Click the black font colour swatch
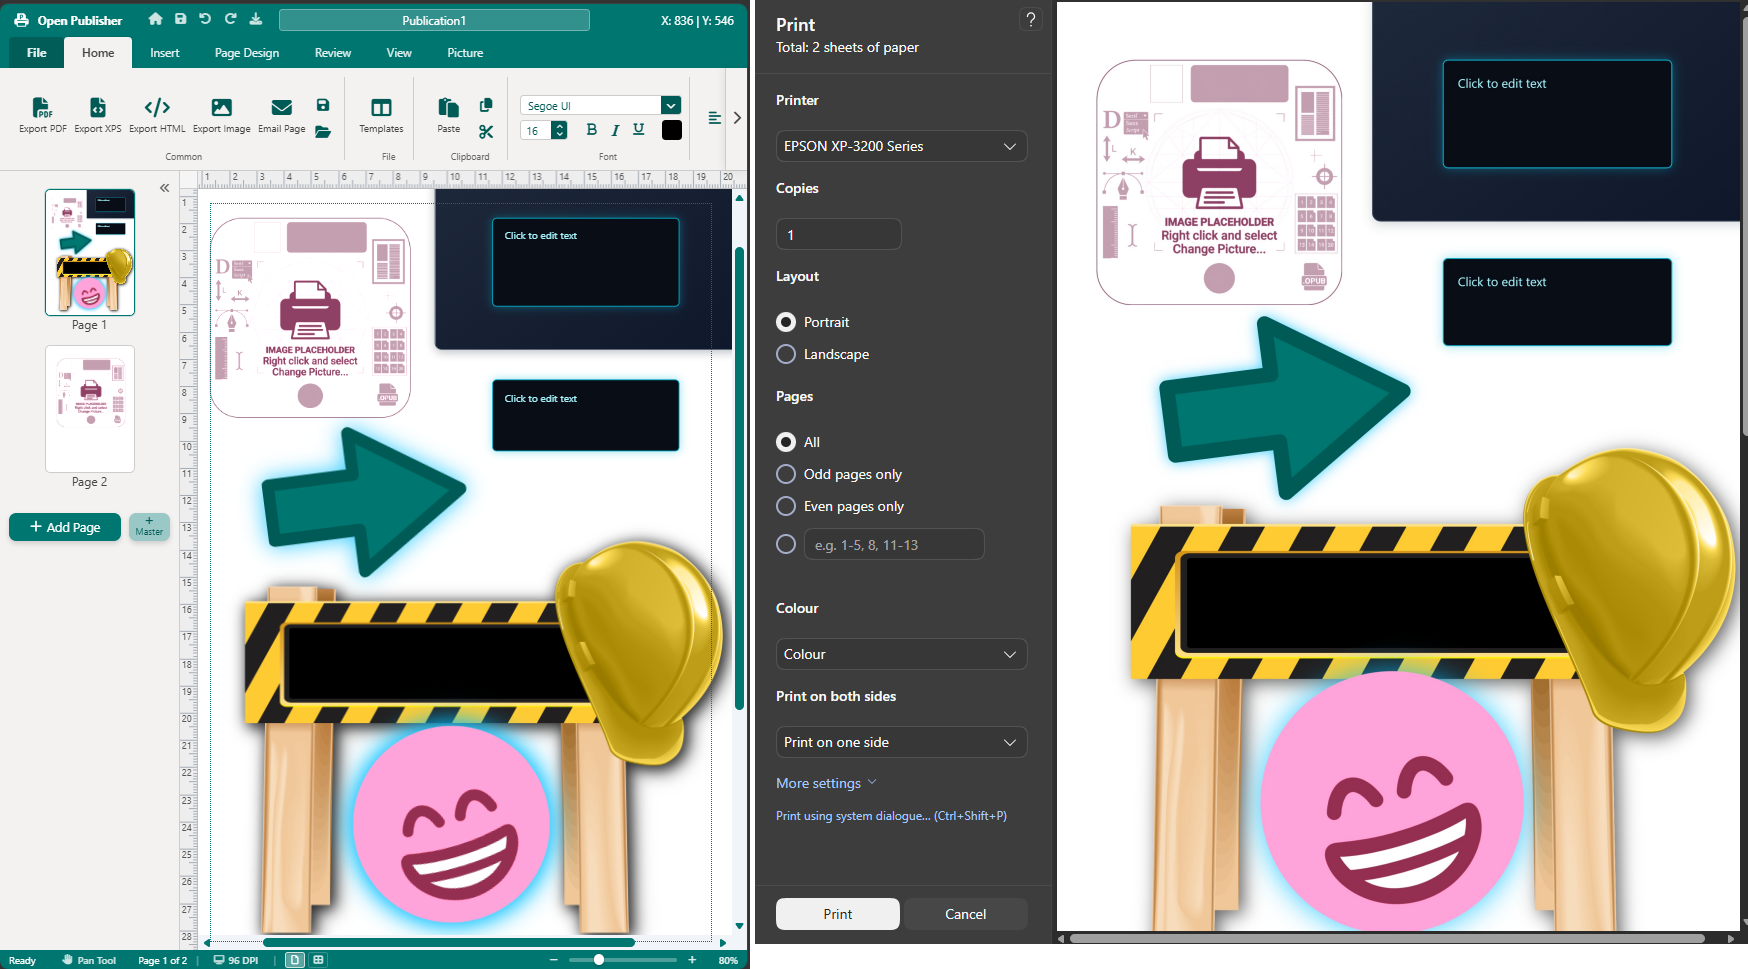 pos(672,130)
